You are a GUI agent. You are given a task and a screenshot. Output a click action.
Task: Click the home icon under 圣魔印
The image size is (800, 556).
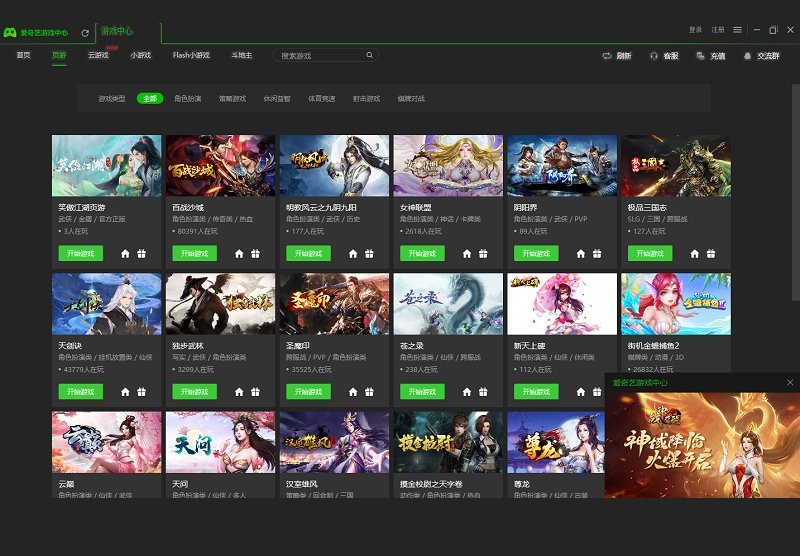[353, 392]
